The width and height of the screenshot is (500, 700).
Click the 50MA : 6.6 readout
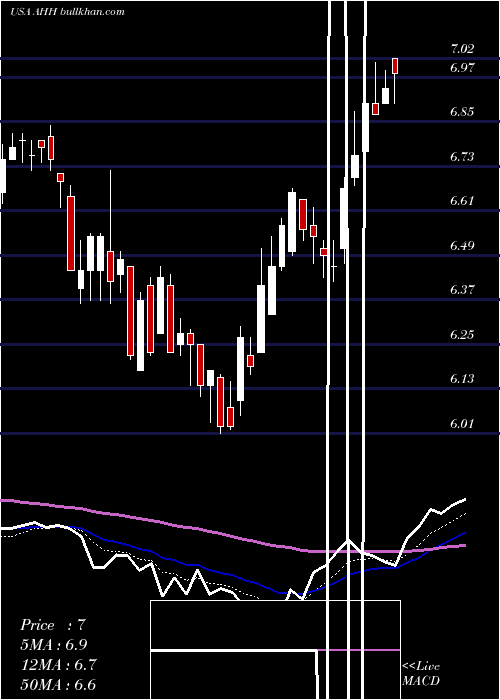tap(58, 684)
